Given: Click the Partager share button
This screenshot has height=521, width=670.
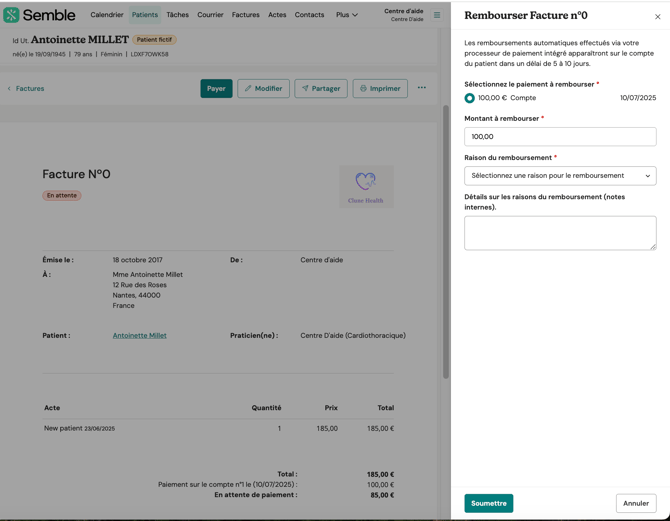Looking at the screenshot, I should [x=321, y=89].
